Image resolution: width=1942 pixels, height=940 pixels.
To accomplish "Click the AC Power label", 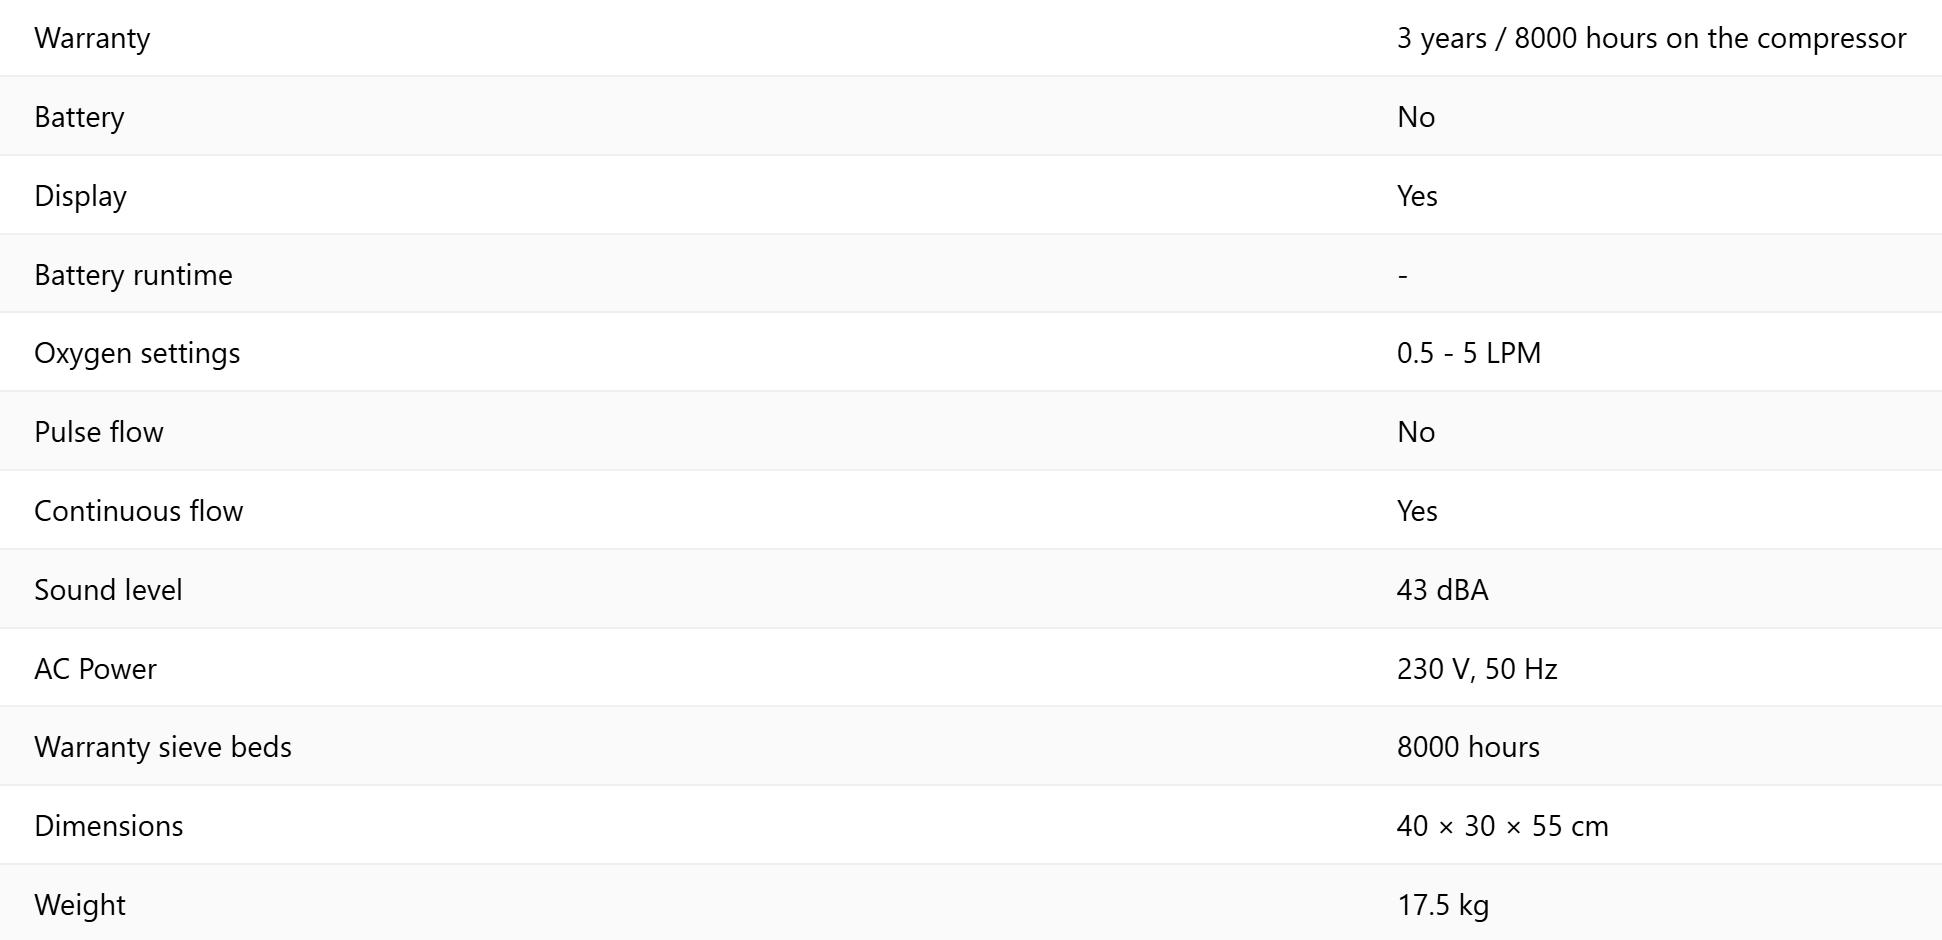I will [95, 669].
